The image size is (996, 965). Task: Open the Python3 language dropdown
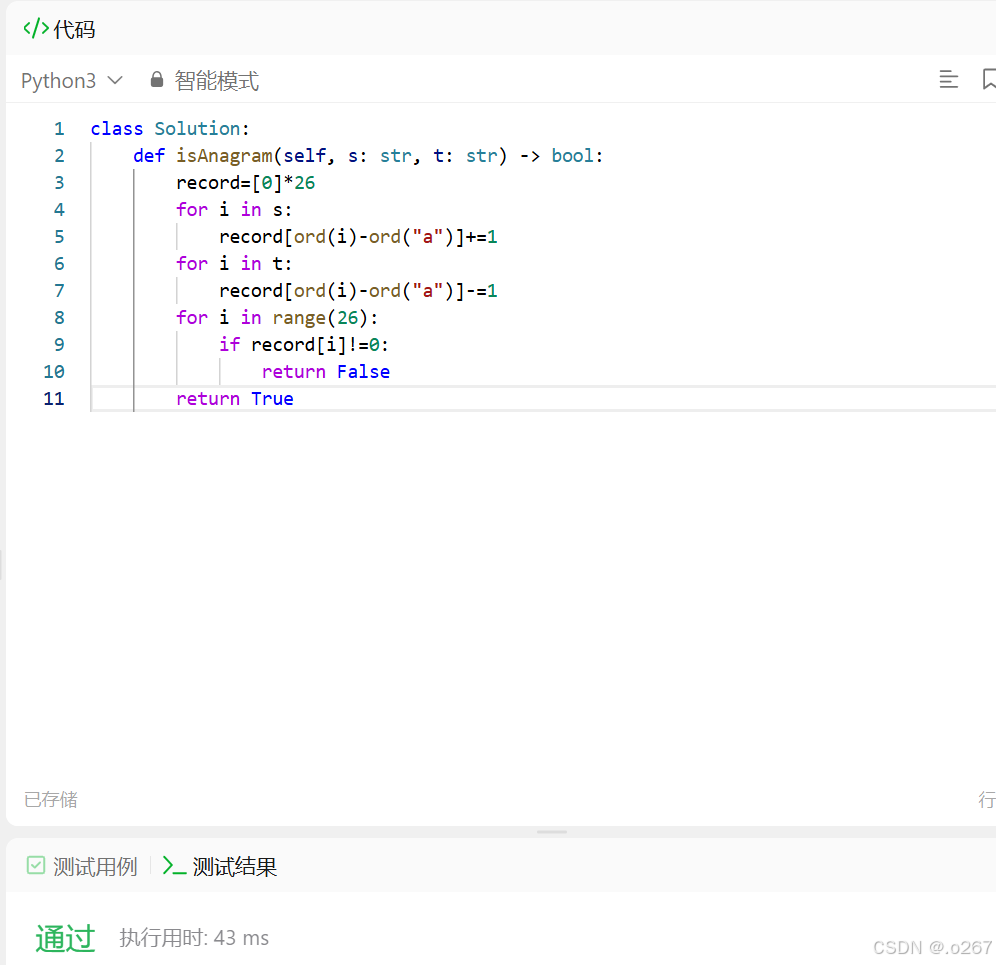click(71, 81)
